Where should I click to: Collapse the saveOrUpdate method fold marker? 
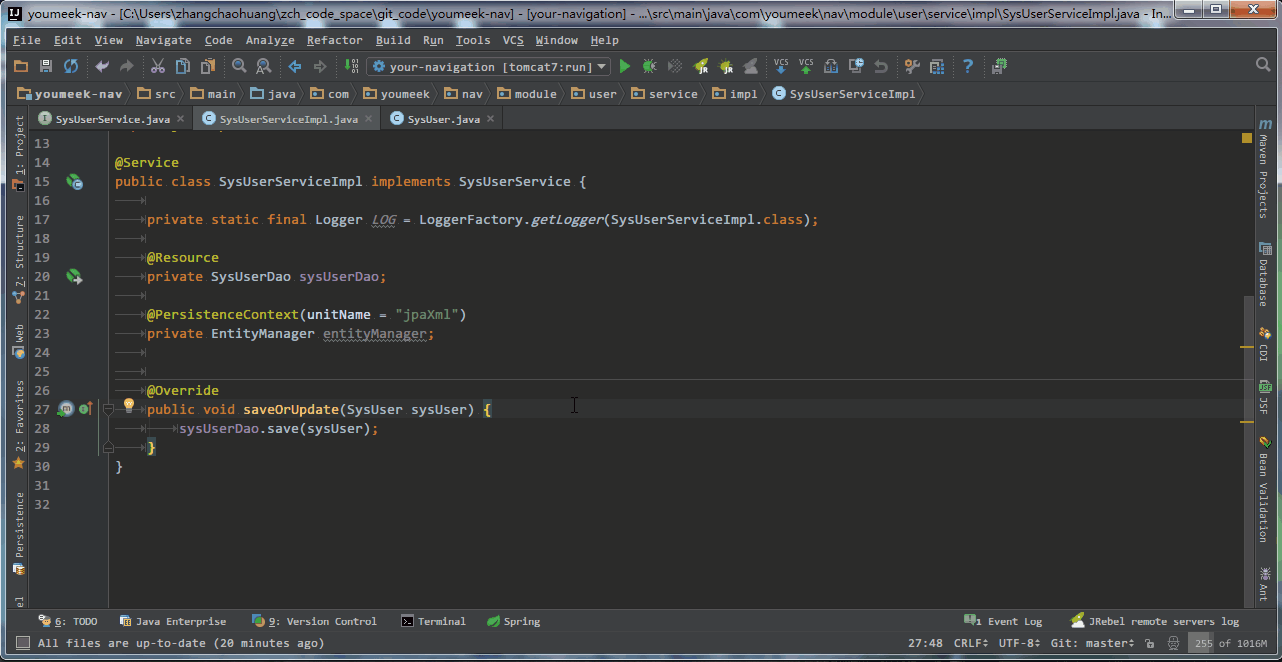[108, 409]
